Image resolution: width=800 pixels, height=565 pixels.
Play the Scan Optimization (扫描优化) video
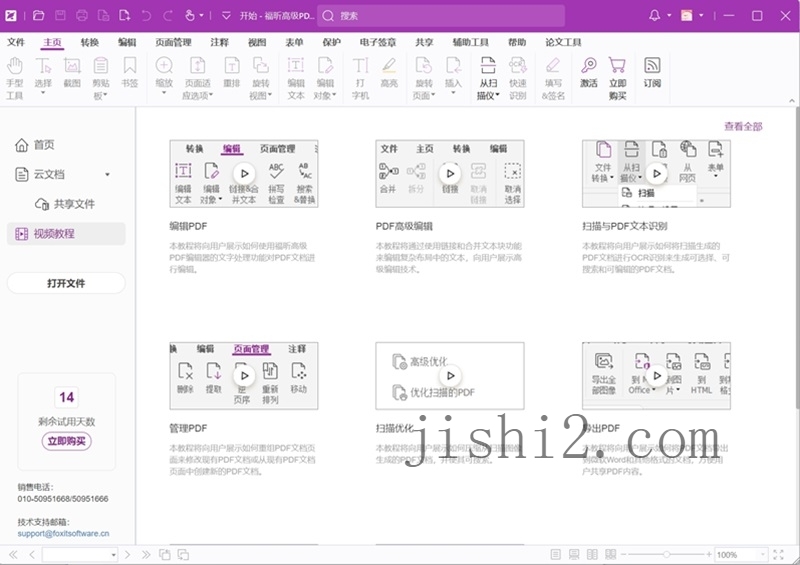click(450, 376)
